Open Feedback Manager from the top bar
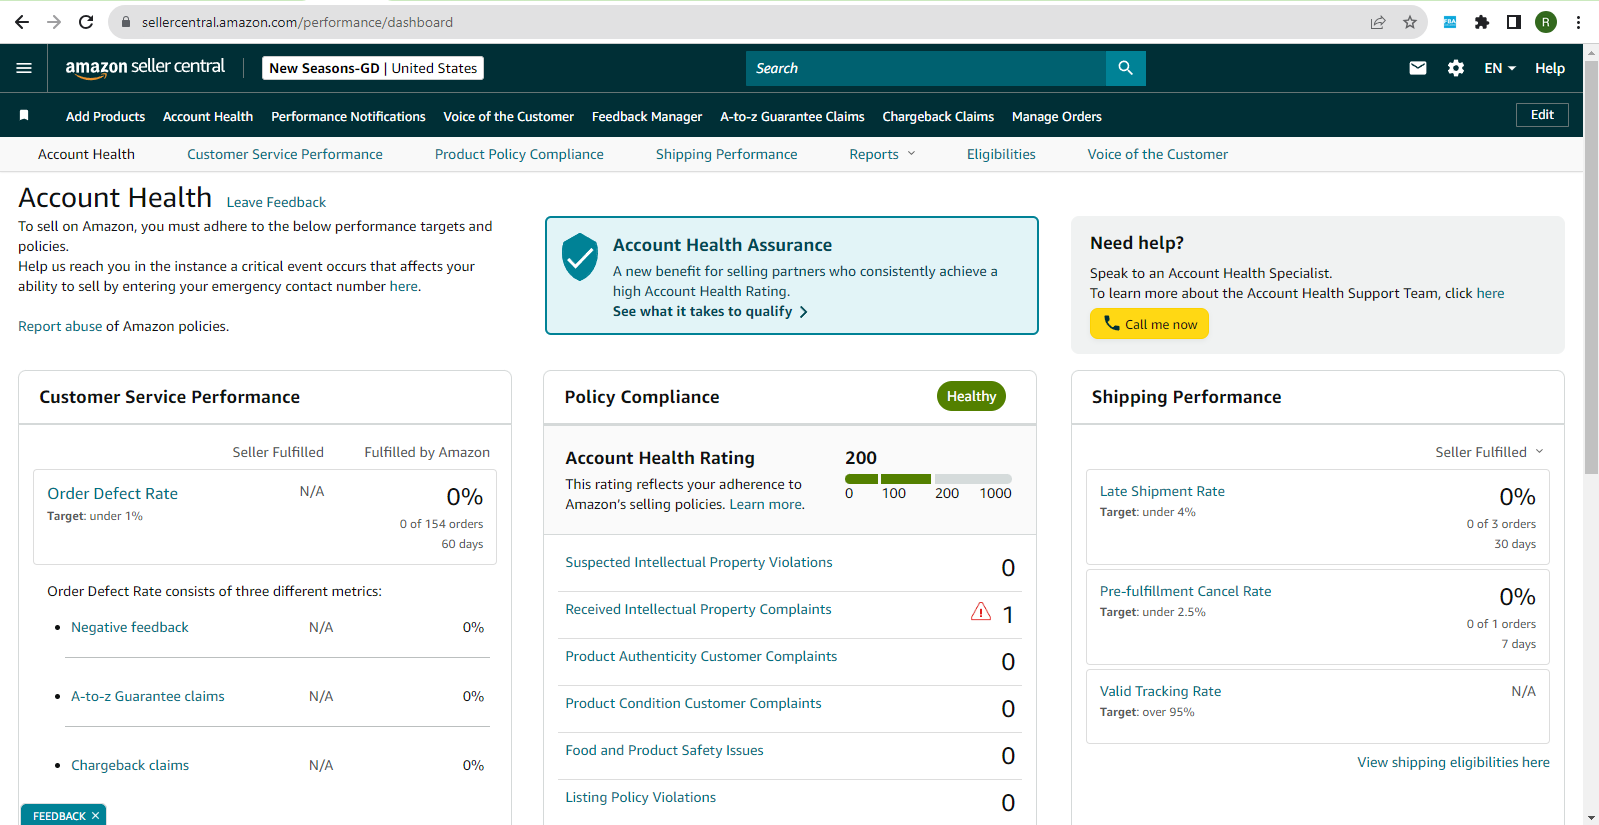 pos(647,116)
